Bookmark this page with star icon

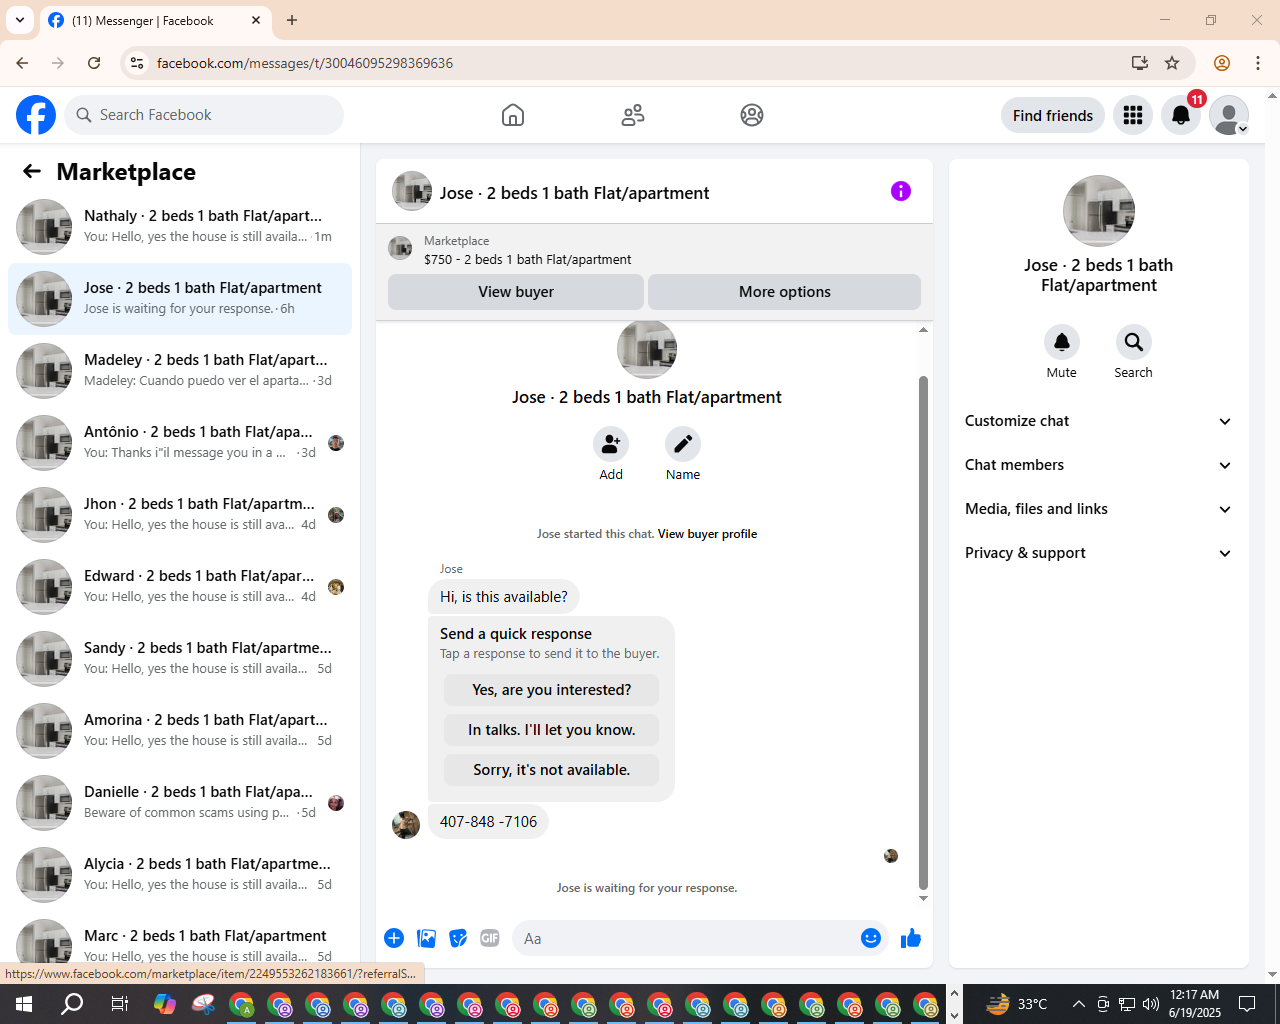1172,63
